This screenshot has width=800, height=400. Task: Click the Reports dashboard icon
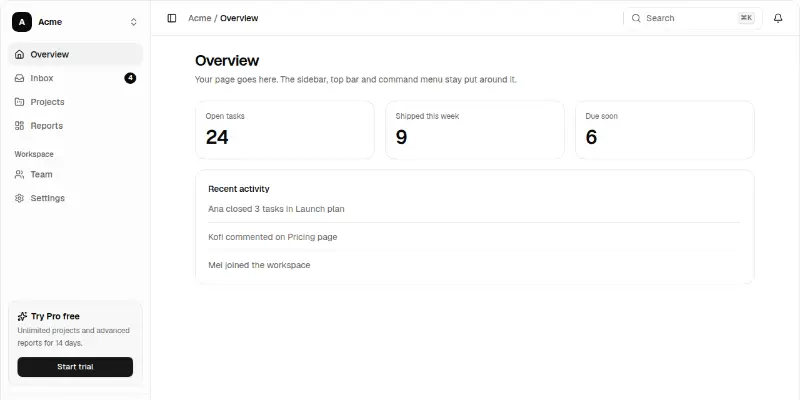click(19, 126)
